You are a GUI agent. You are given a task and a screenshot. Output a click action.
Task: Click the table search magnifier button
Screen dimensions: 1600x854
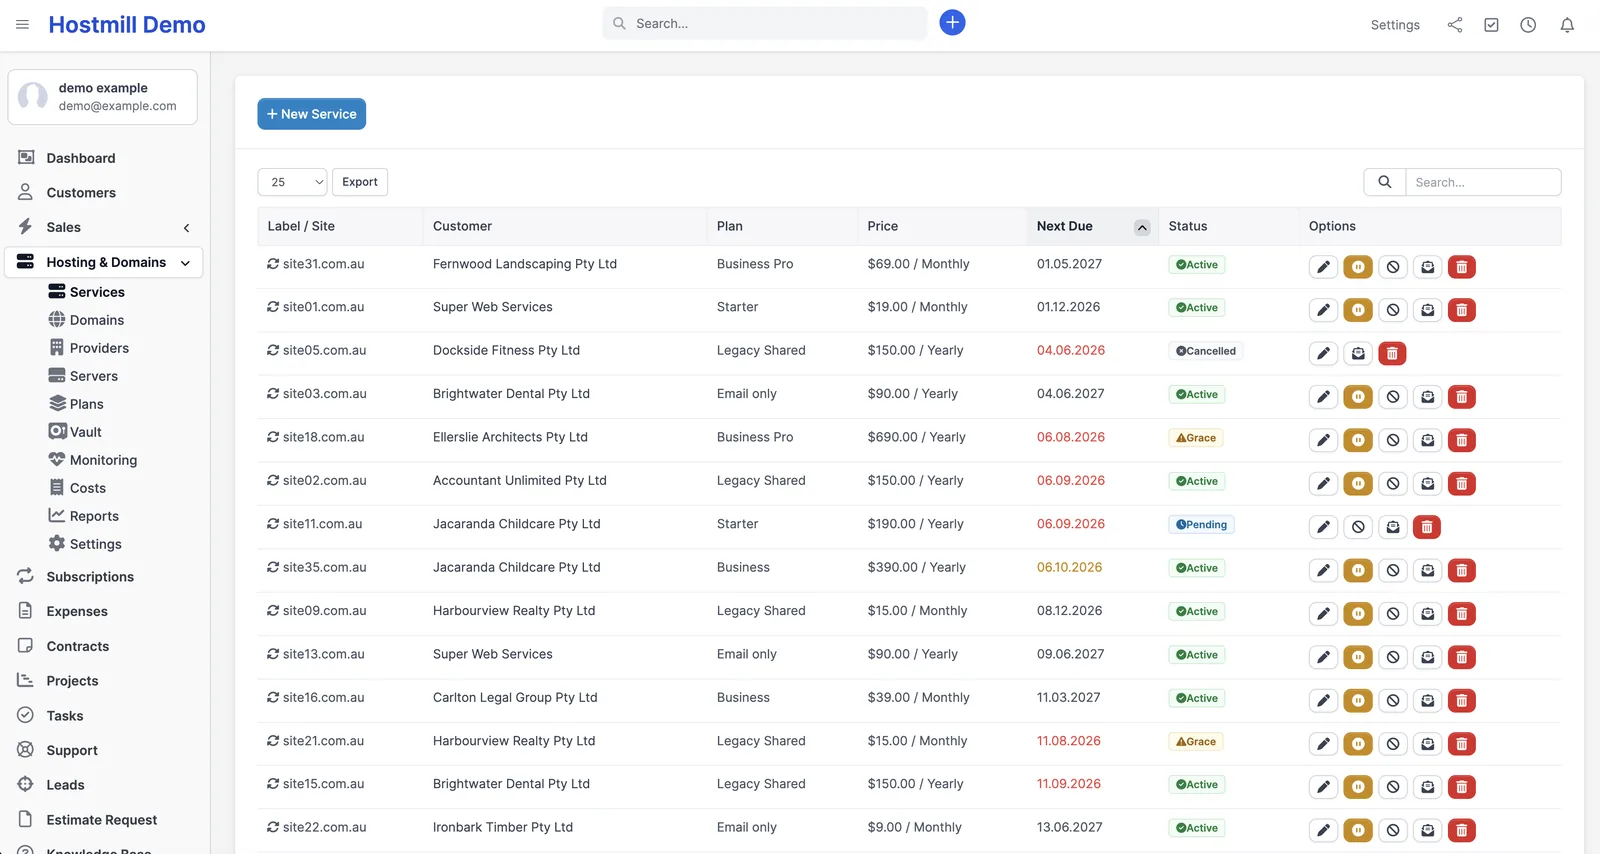[x=1385, y=182]
